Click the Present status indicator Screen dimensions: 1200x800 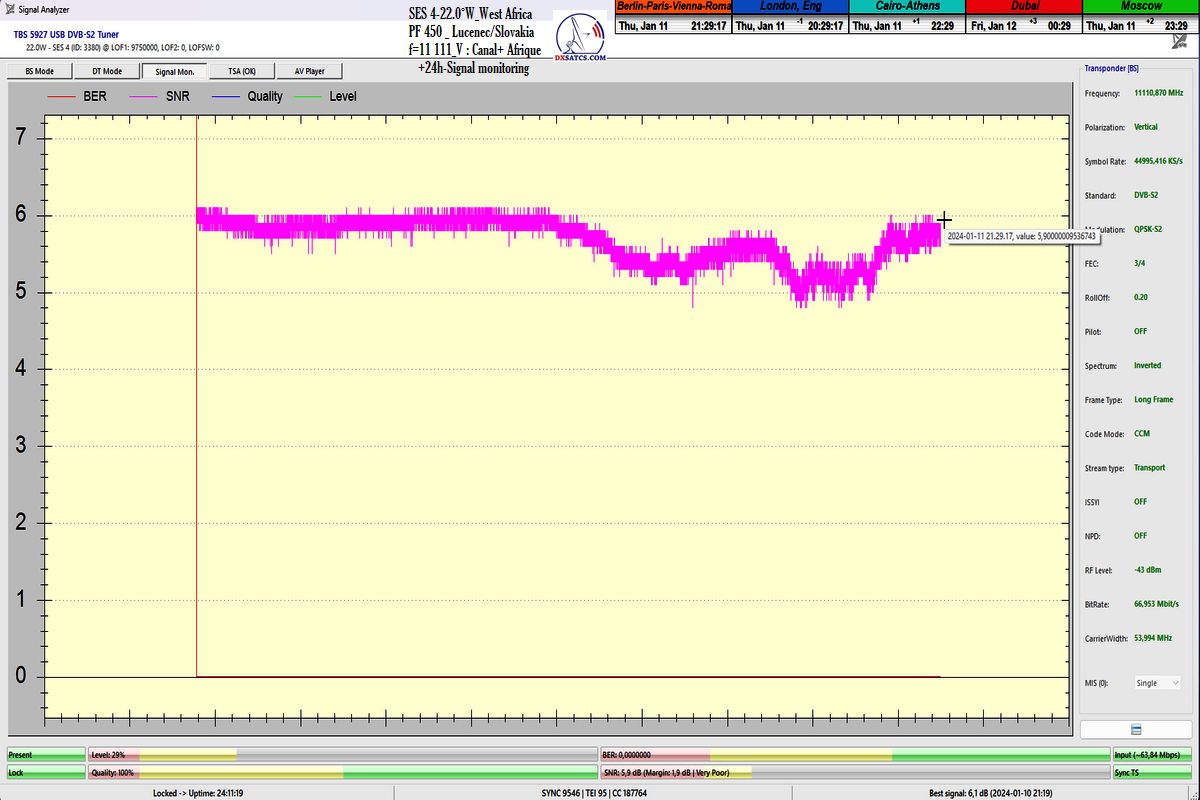45,755
